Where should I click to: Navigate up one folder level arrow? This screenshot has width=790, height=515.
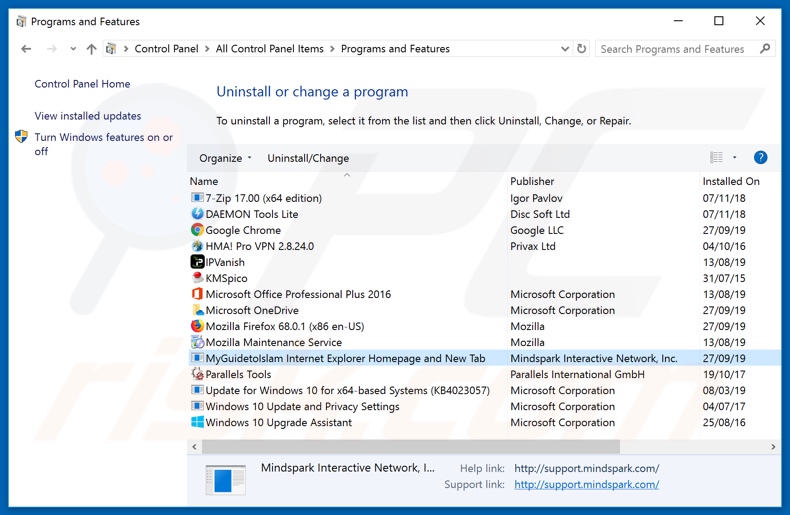pyautogui.click(x=91, y=49)
